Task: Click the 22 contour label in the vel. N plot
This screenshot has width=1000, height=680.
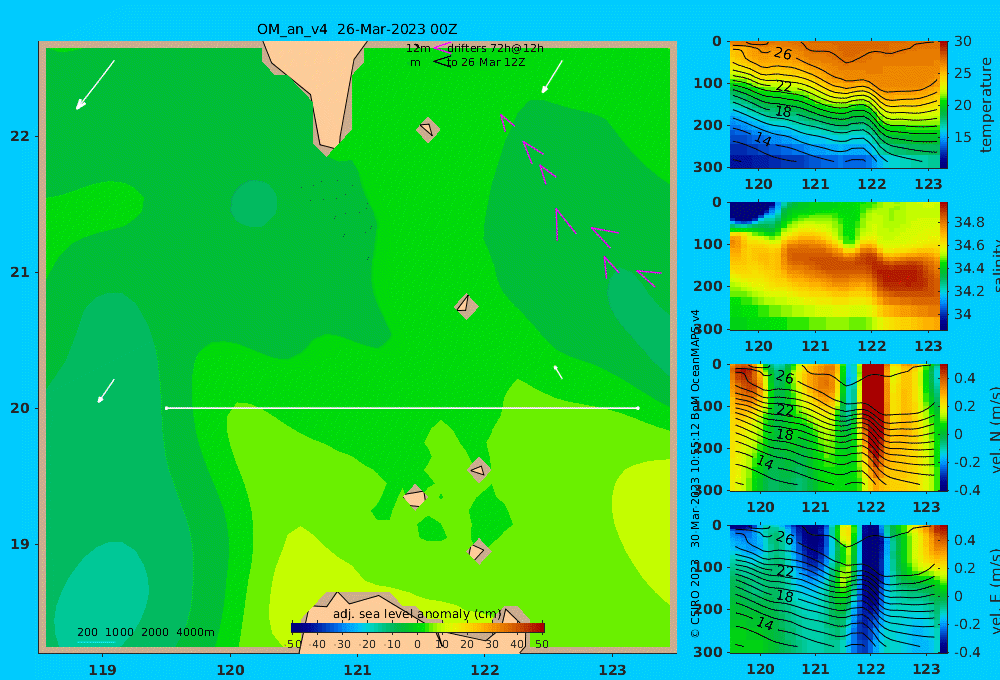Action: pos(785,410)
